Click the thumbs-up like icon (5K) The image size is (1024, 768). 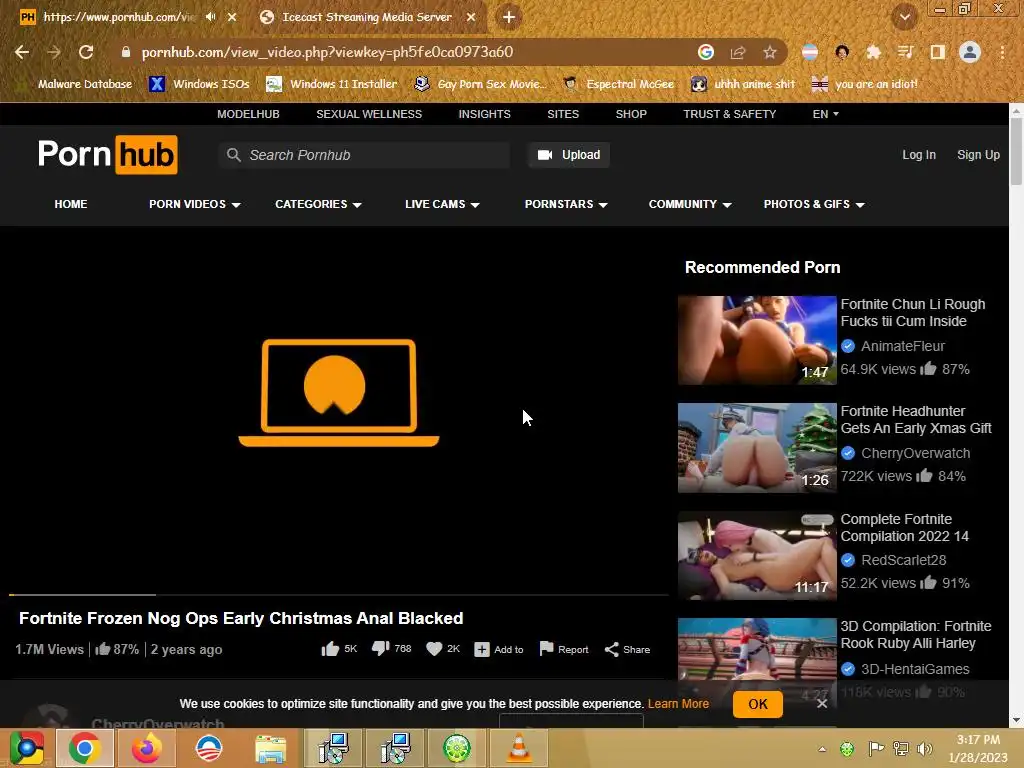tap(330, 648)
